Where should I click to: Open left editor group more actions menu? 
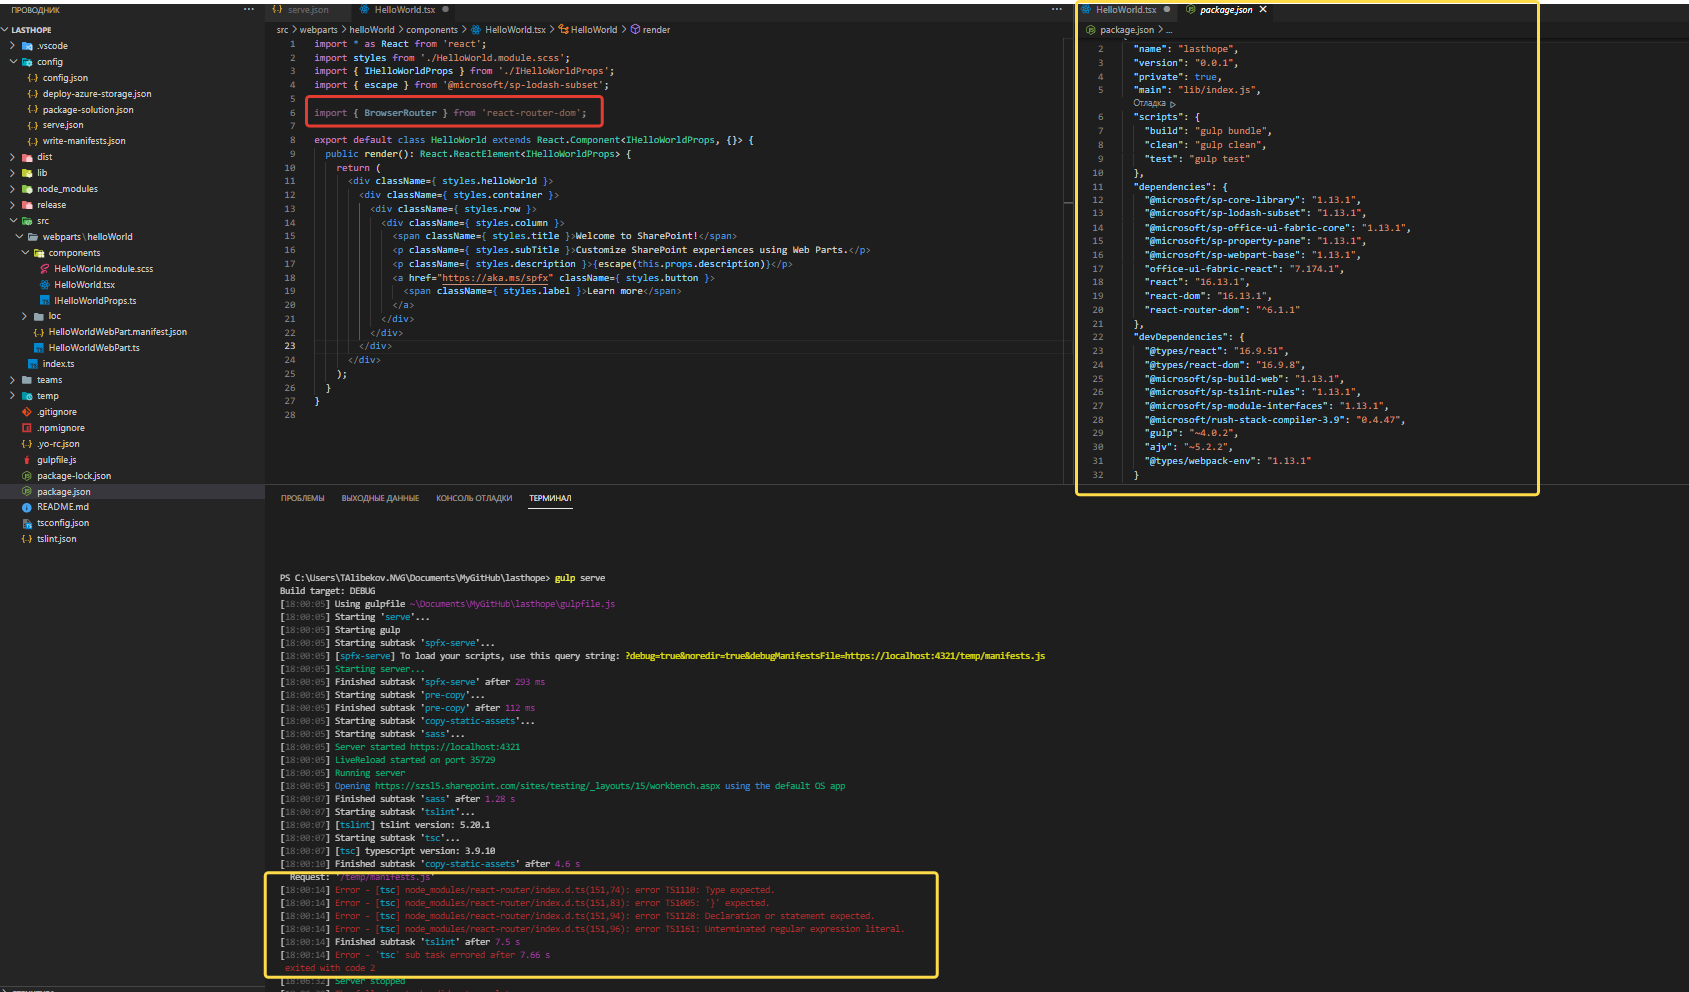1057,10
